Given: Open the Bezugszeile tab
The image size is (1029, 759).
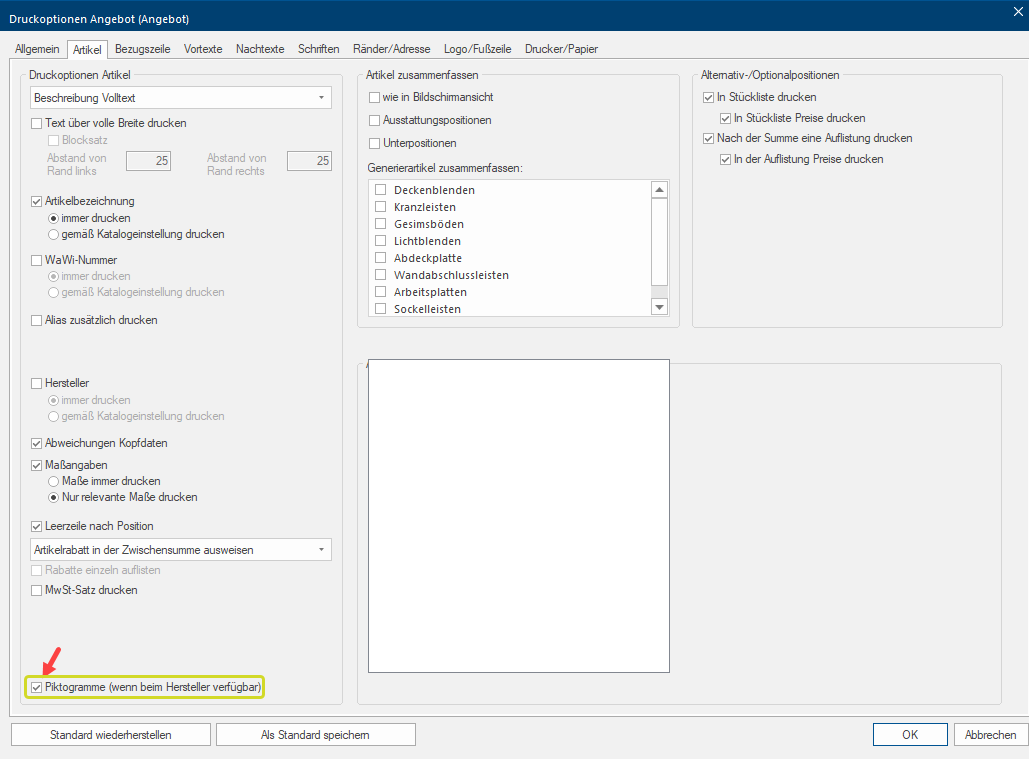Looking at the screenshot, I should pos(142,49).
